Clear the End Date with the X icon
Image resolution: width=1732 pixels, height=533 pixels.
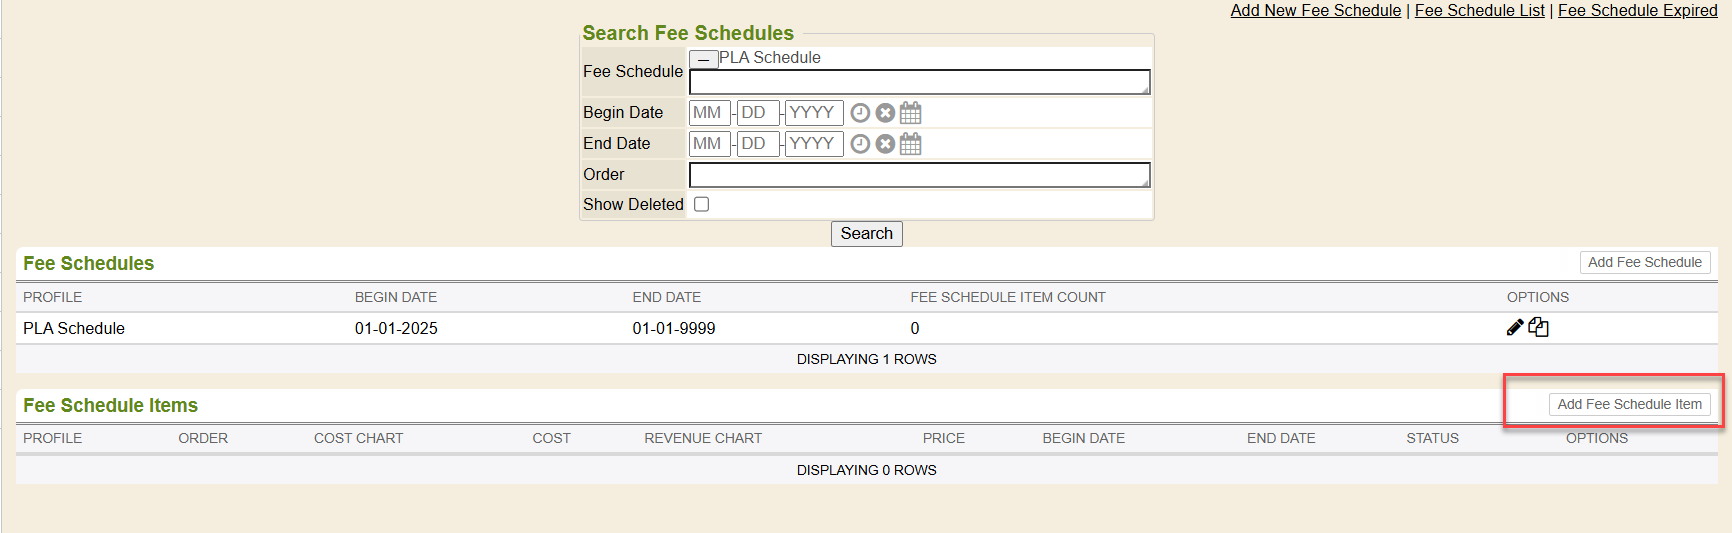tap(885, 144)
